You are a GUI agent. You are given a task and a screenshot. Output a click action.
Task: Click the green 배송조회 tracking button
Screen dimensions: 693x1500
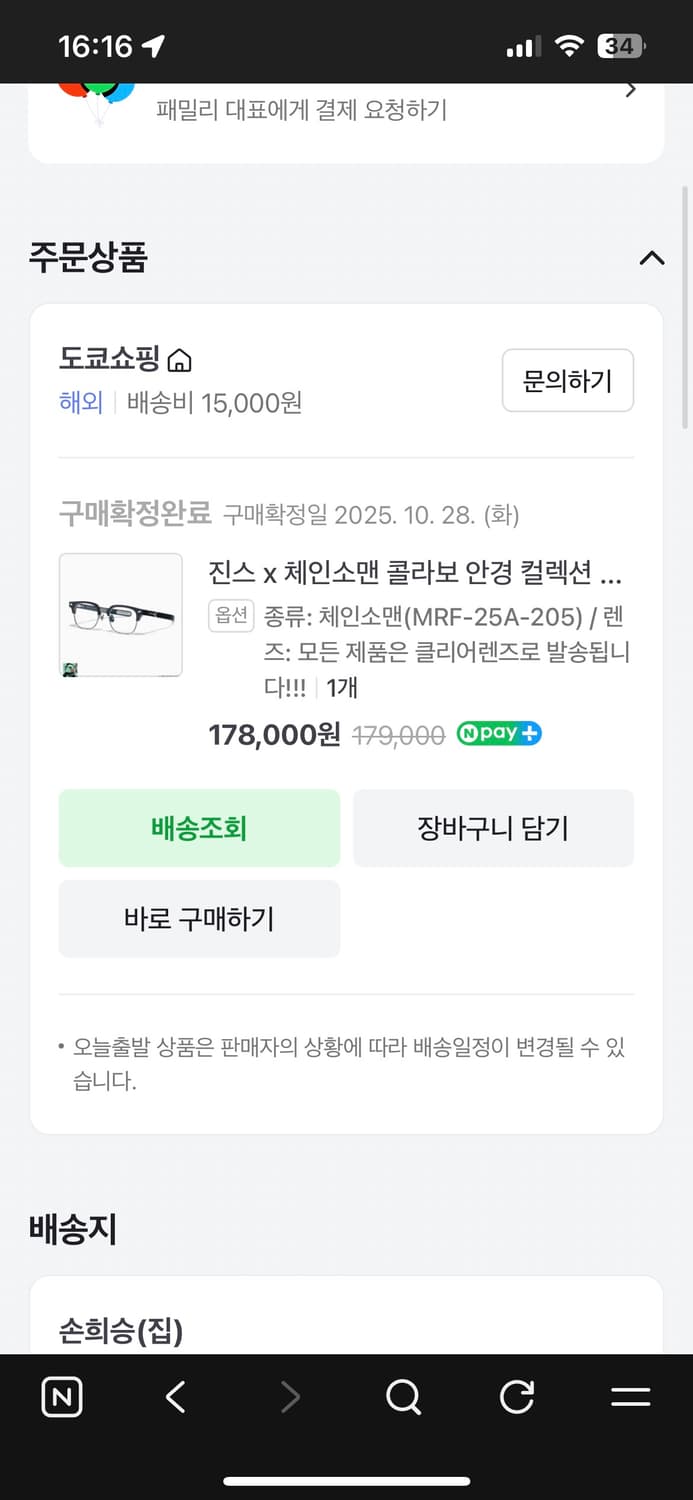click(198, 828)
